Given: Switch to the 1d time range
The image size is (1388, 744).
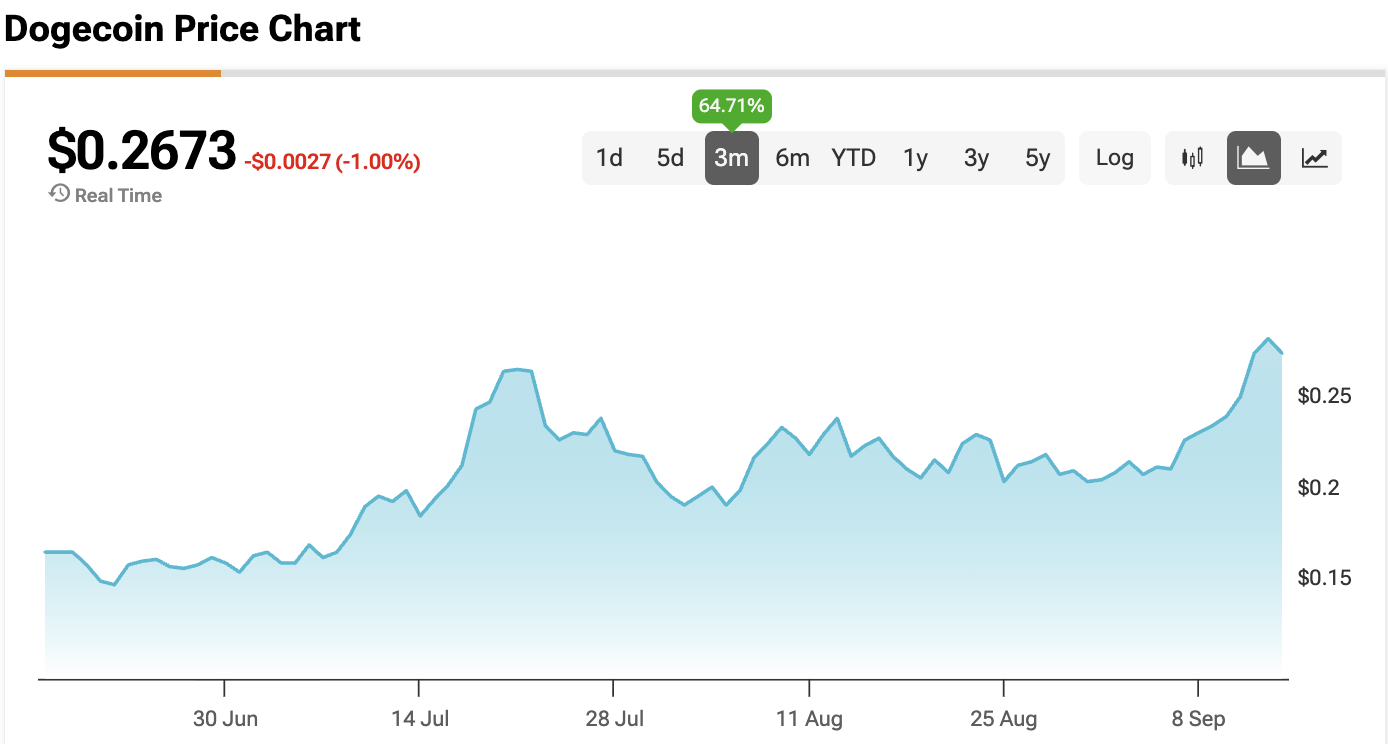Looking at the screenshot, I should 610,157.
